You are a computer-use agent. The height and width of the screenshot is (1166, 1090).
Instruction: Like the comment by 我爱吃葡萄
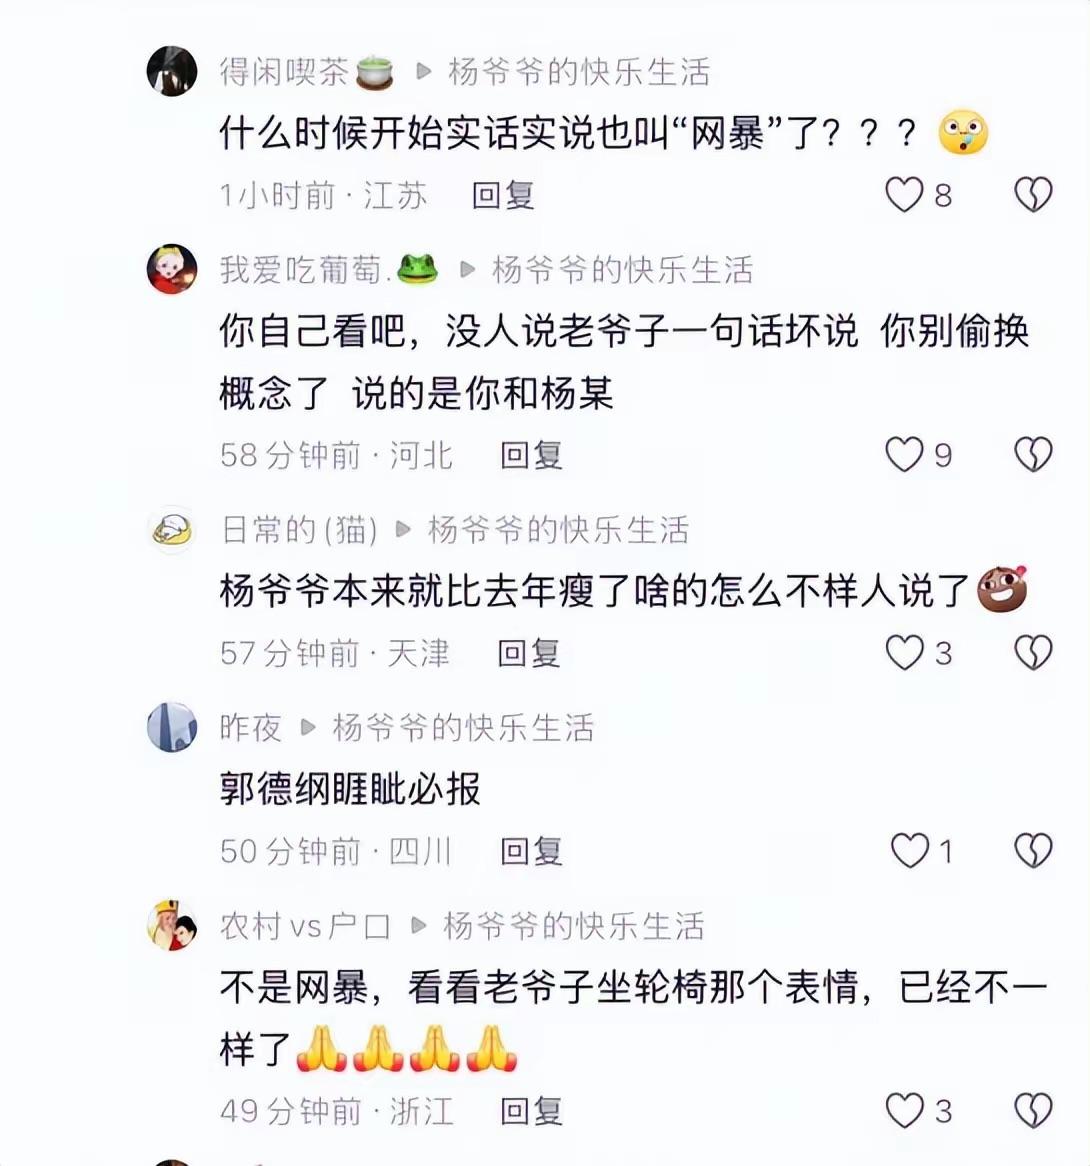point(904,454)
